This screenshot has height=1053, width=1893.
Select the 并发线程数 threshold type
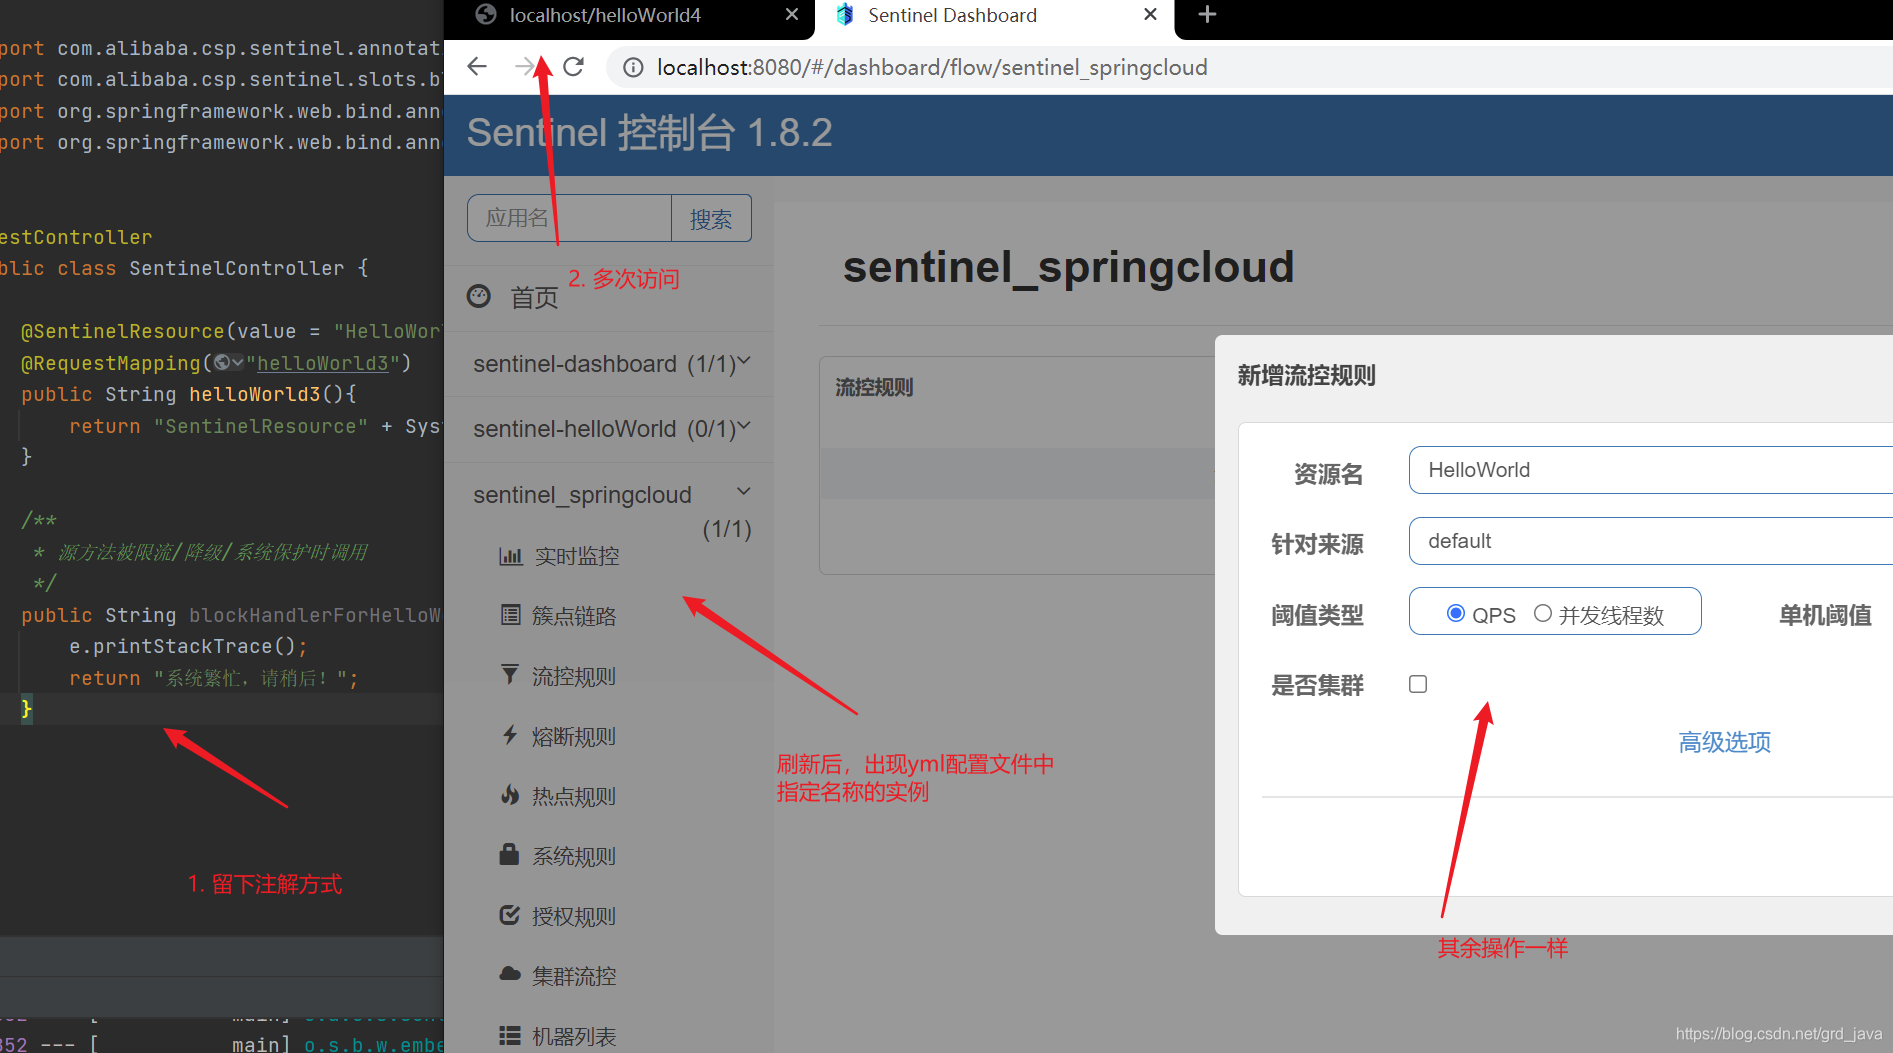[1543, 613]
